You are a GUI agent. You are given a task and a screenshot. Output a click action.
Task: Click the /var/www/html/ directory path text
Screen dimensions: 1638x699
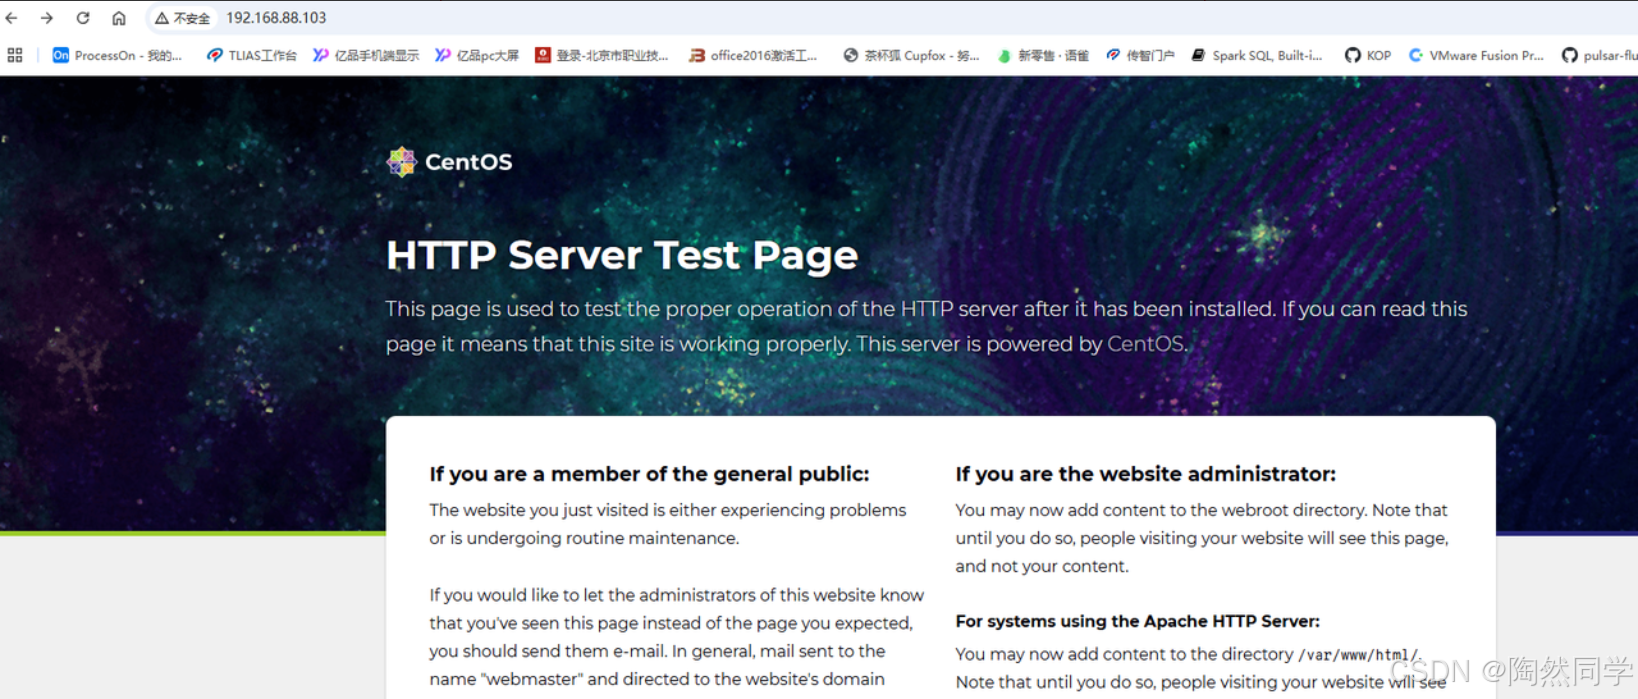1357,655
